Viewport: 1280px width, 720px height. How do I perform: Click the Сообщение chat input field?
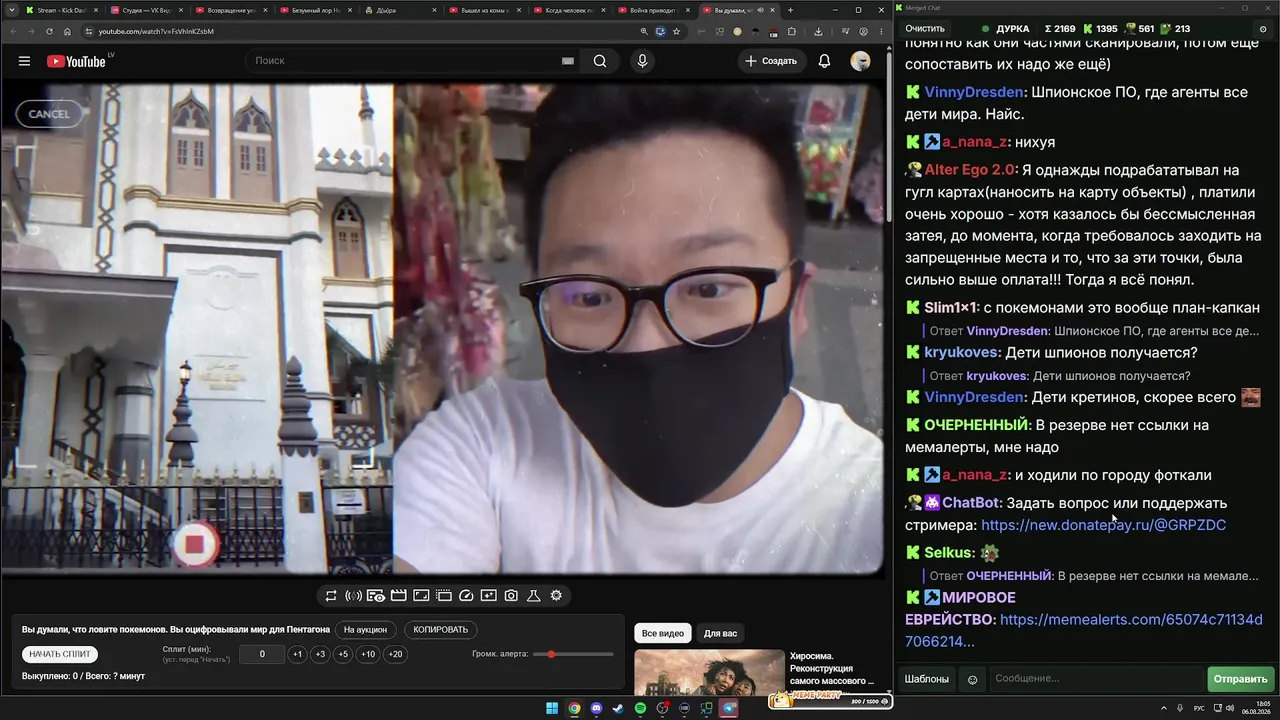pyautogui.click(x=1096, y=679)
